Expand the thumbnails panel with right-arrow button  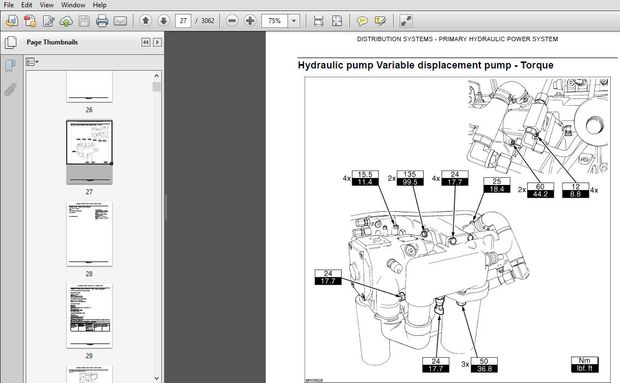click(x=157, y=42)
